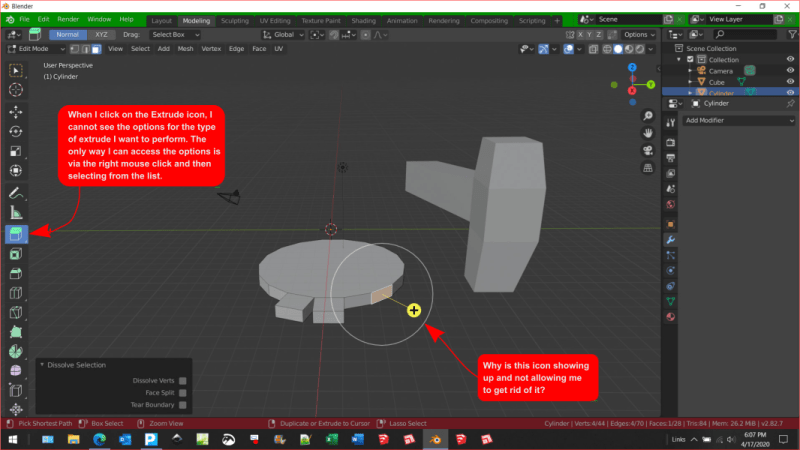Add a new workspace tab
The width and height of the screenshot is (800, 450).
tap(557, 21)
